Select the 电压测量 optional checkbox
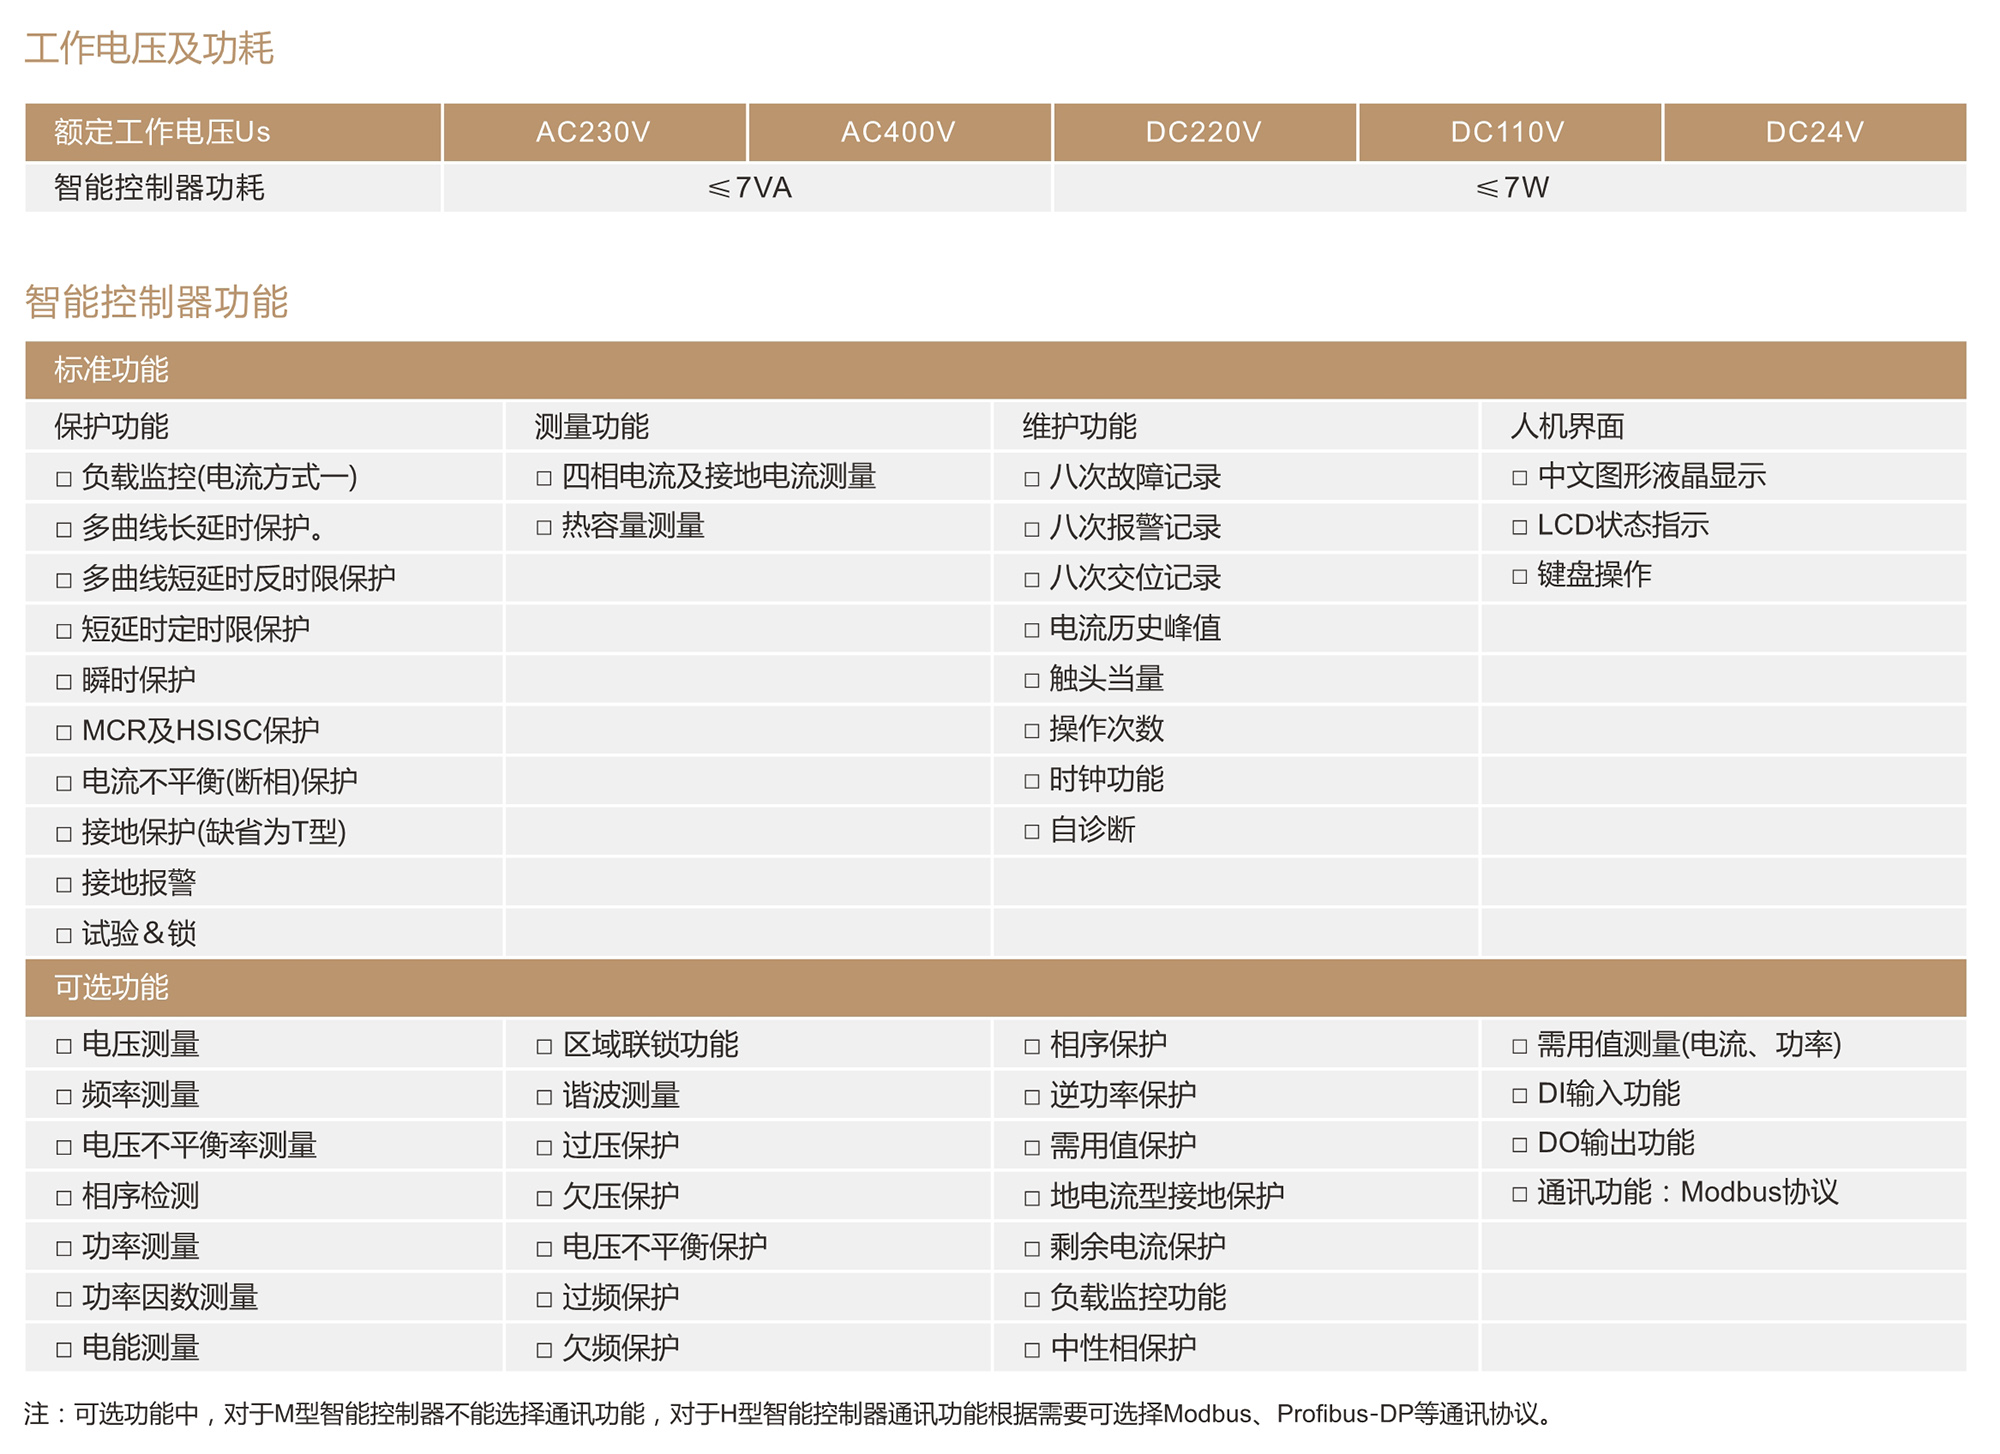The height and width of the screenshot is (1454, 2000). tap(64, 1046)
